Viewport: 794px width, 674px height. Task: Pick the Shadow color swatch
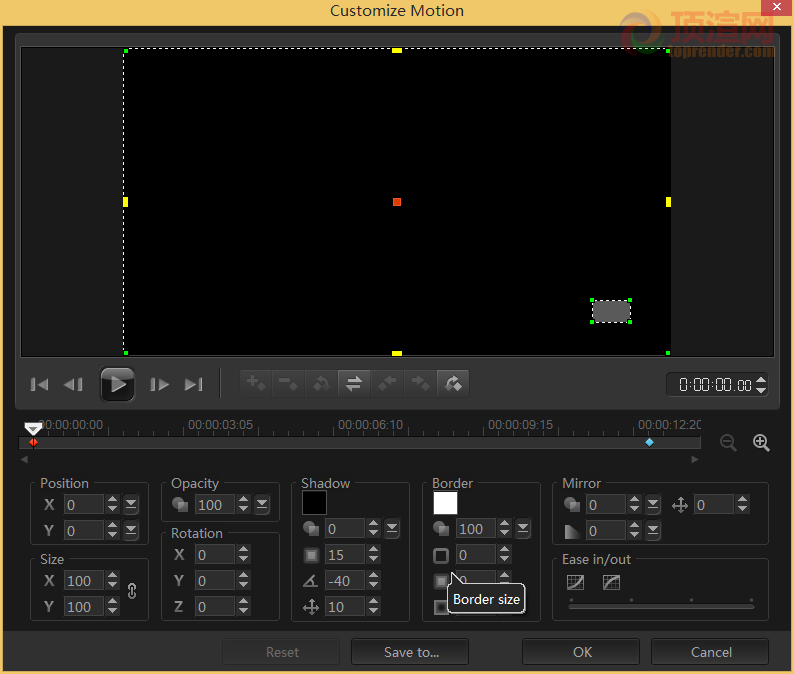point(314,503)
